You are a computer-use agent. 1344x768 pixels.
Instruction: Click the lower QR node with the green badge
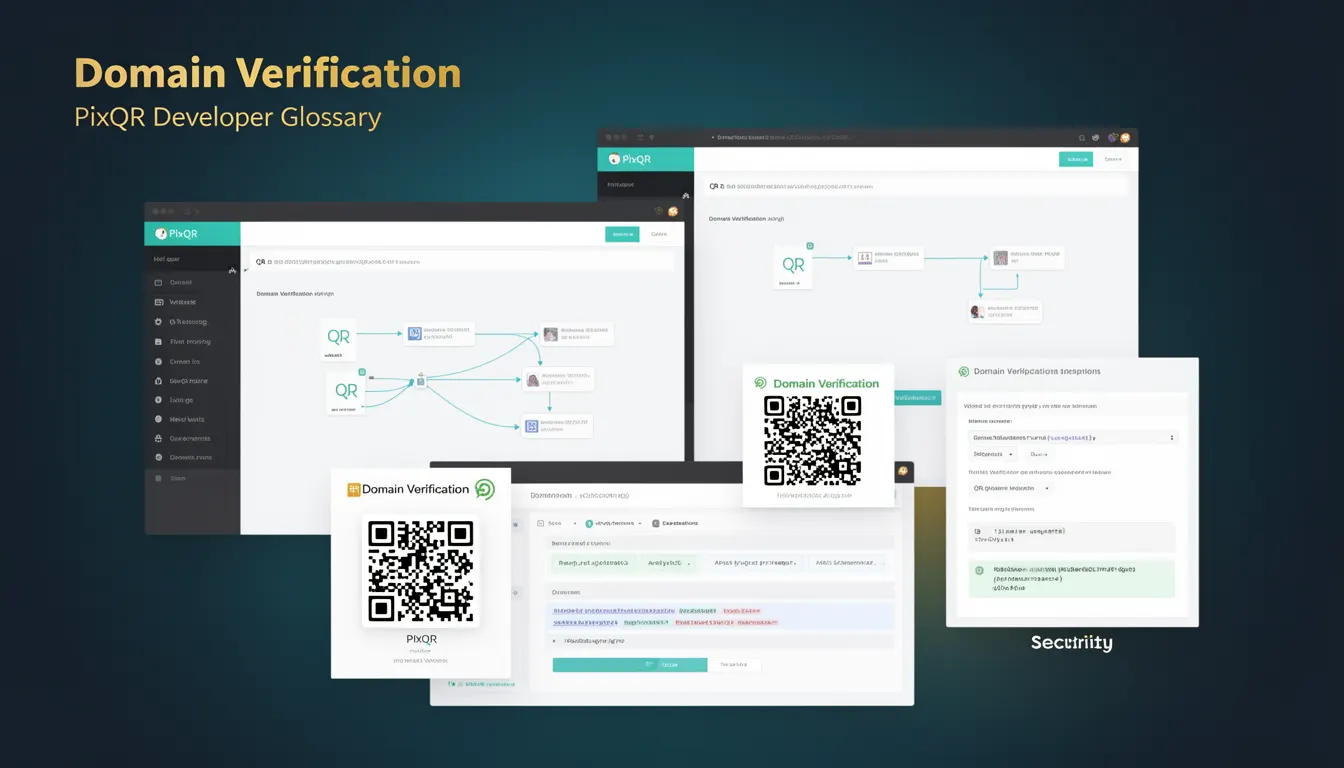345,391
